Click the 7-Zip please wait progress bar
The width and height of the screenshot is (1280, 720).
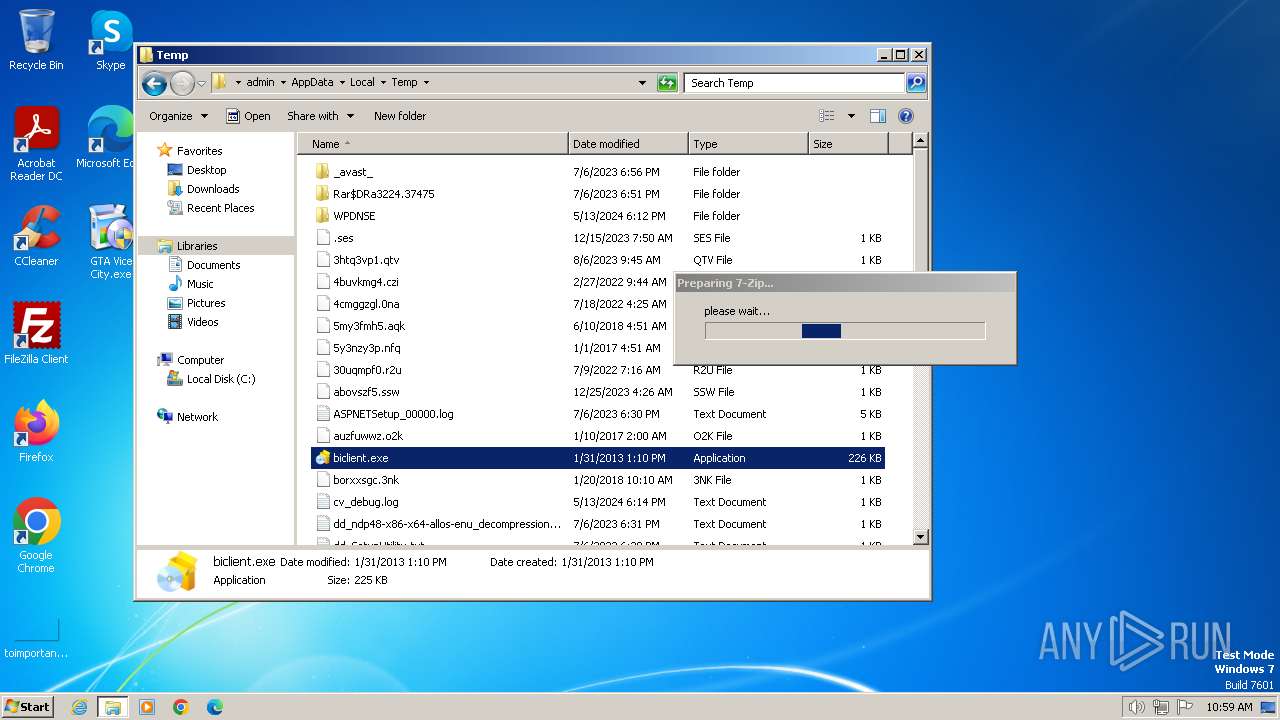pos(845,331)
